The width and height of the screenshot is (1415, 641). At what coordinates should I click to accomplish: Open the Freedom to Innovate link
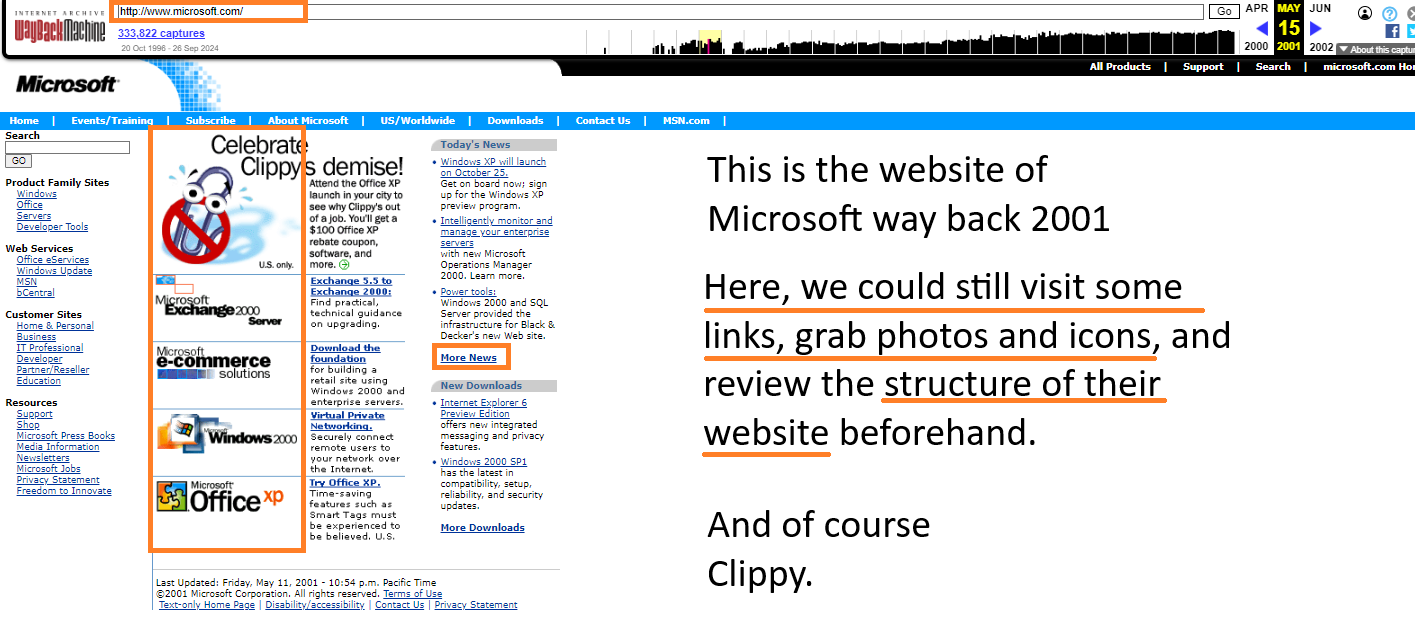pyautogui.click(x=64, y=491)
